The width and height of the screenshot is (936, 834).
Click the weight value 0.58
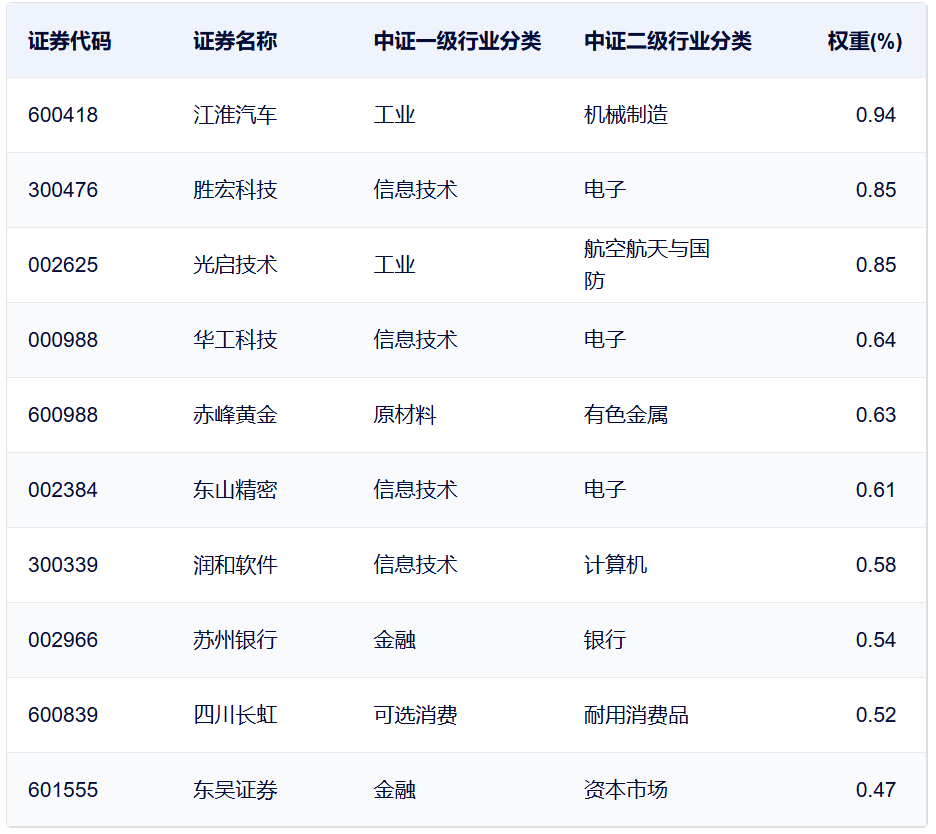(x=875, y=565)
